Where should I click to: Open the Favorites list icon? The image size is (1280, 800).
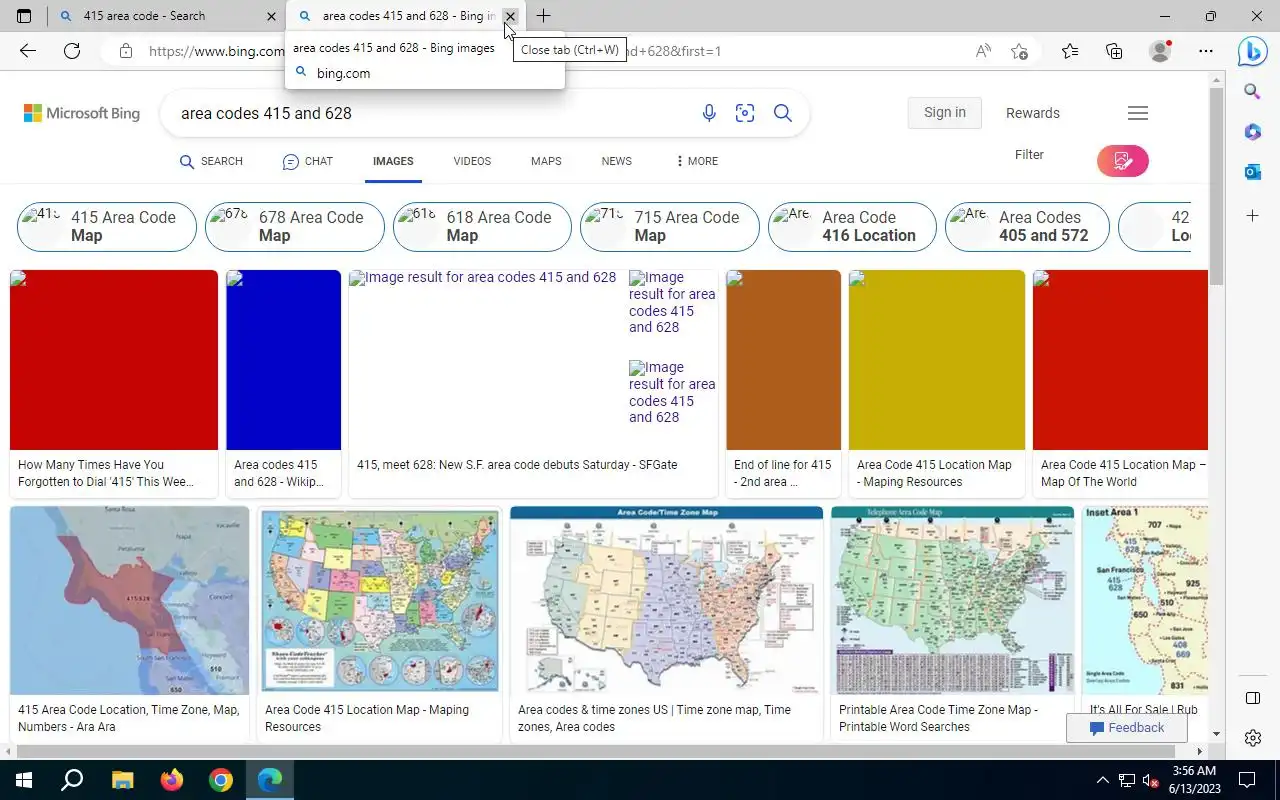coord(1070,51)
